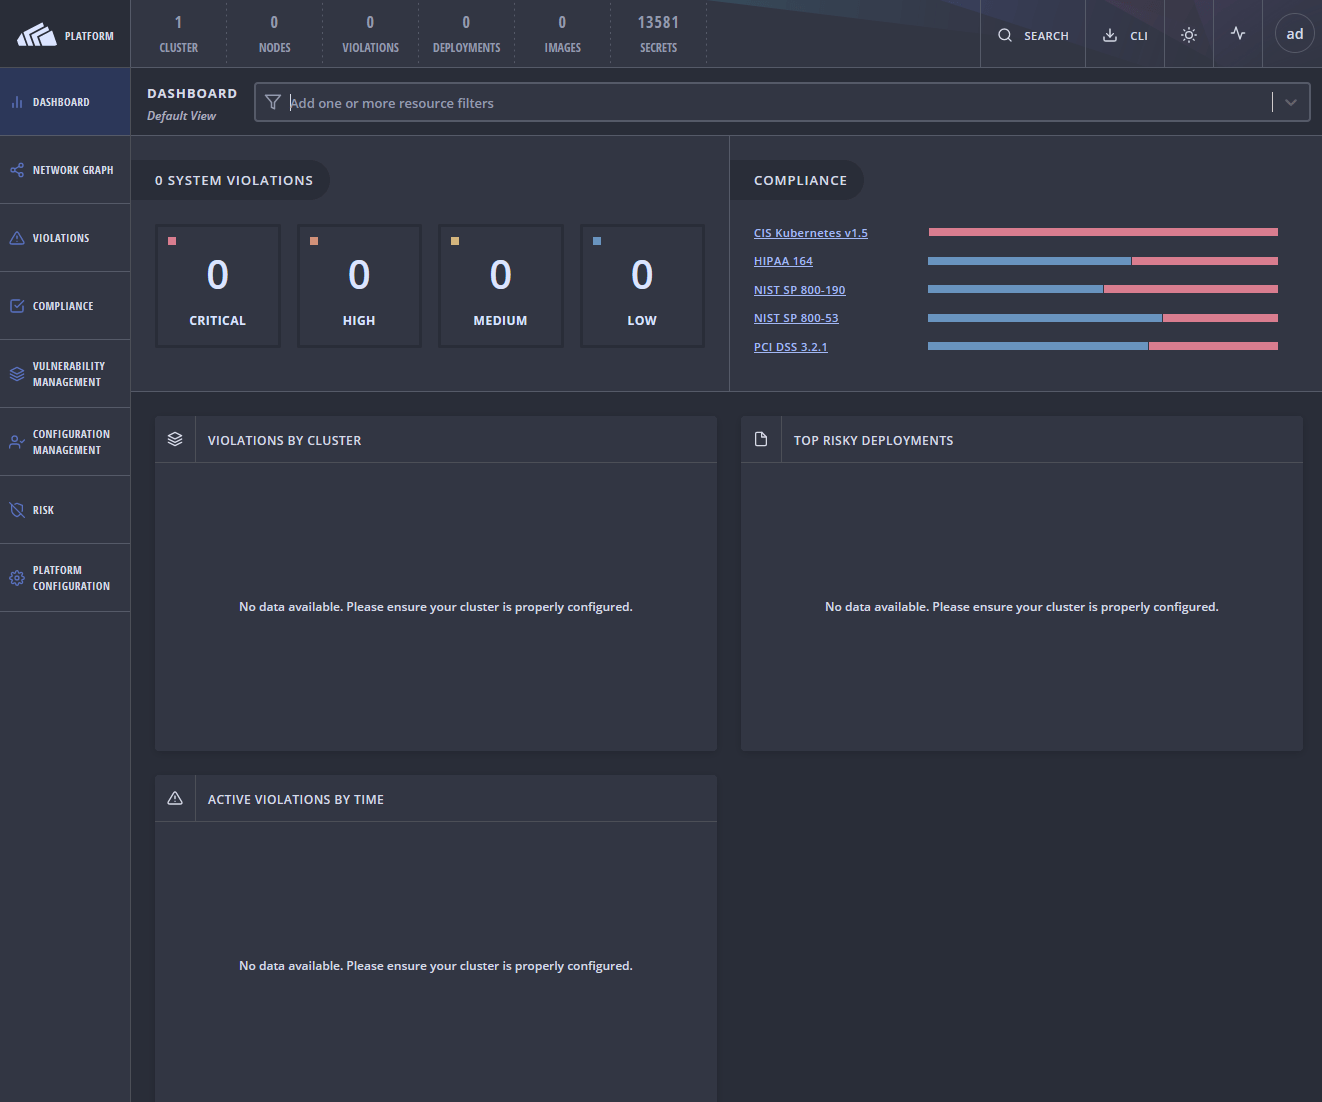Follow the NIST SP 800-190 link
Screen dimensions: 1322x1102
coord(800,290)
